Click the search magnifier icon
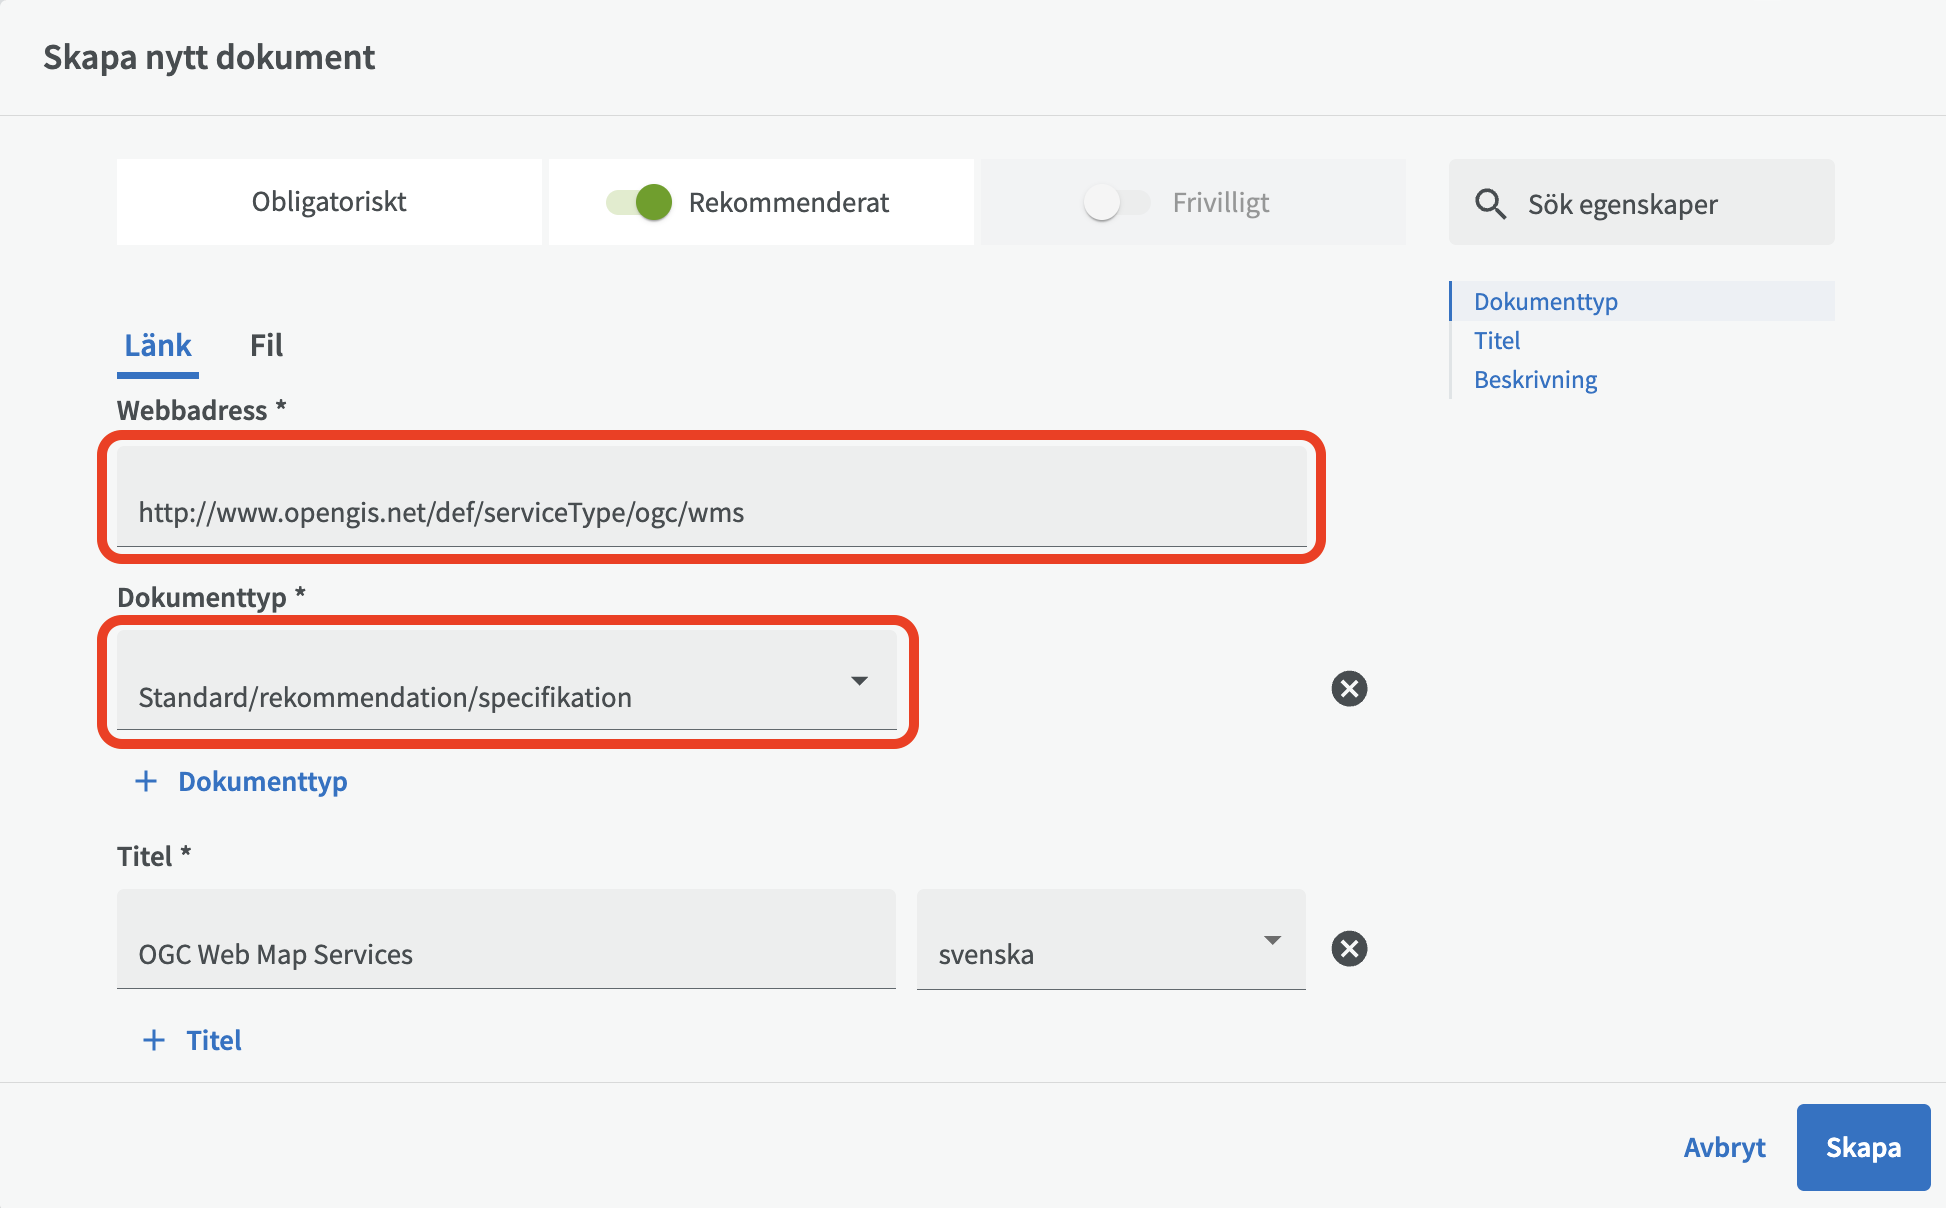The width and height of the screenshot is (1946, 1208). pos(1490,204)
